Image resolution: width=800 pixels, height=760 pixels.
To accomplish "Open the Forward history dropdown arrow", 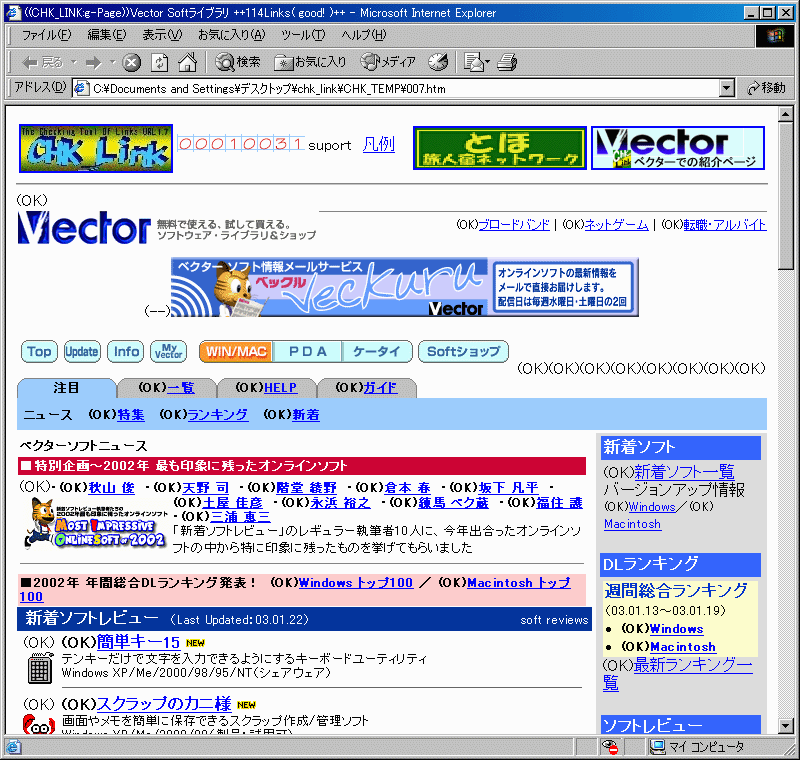I will [112, 63].
